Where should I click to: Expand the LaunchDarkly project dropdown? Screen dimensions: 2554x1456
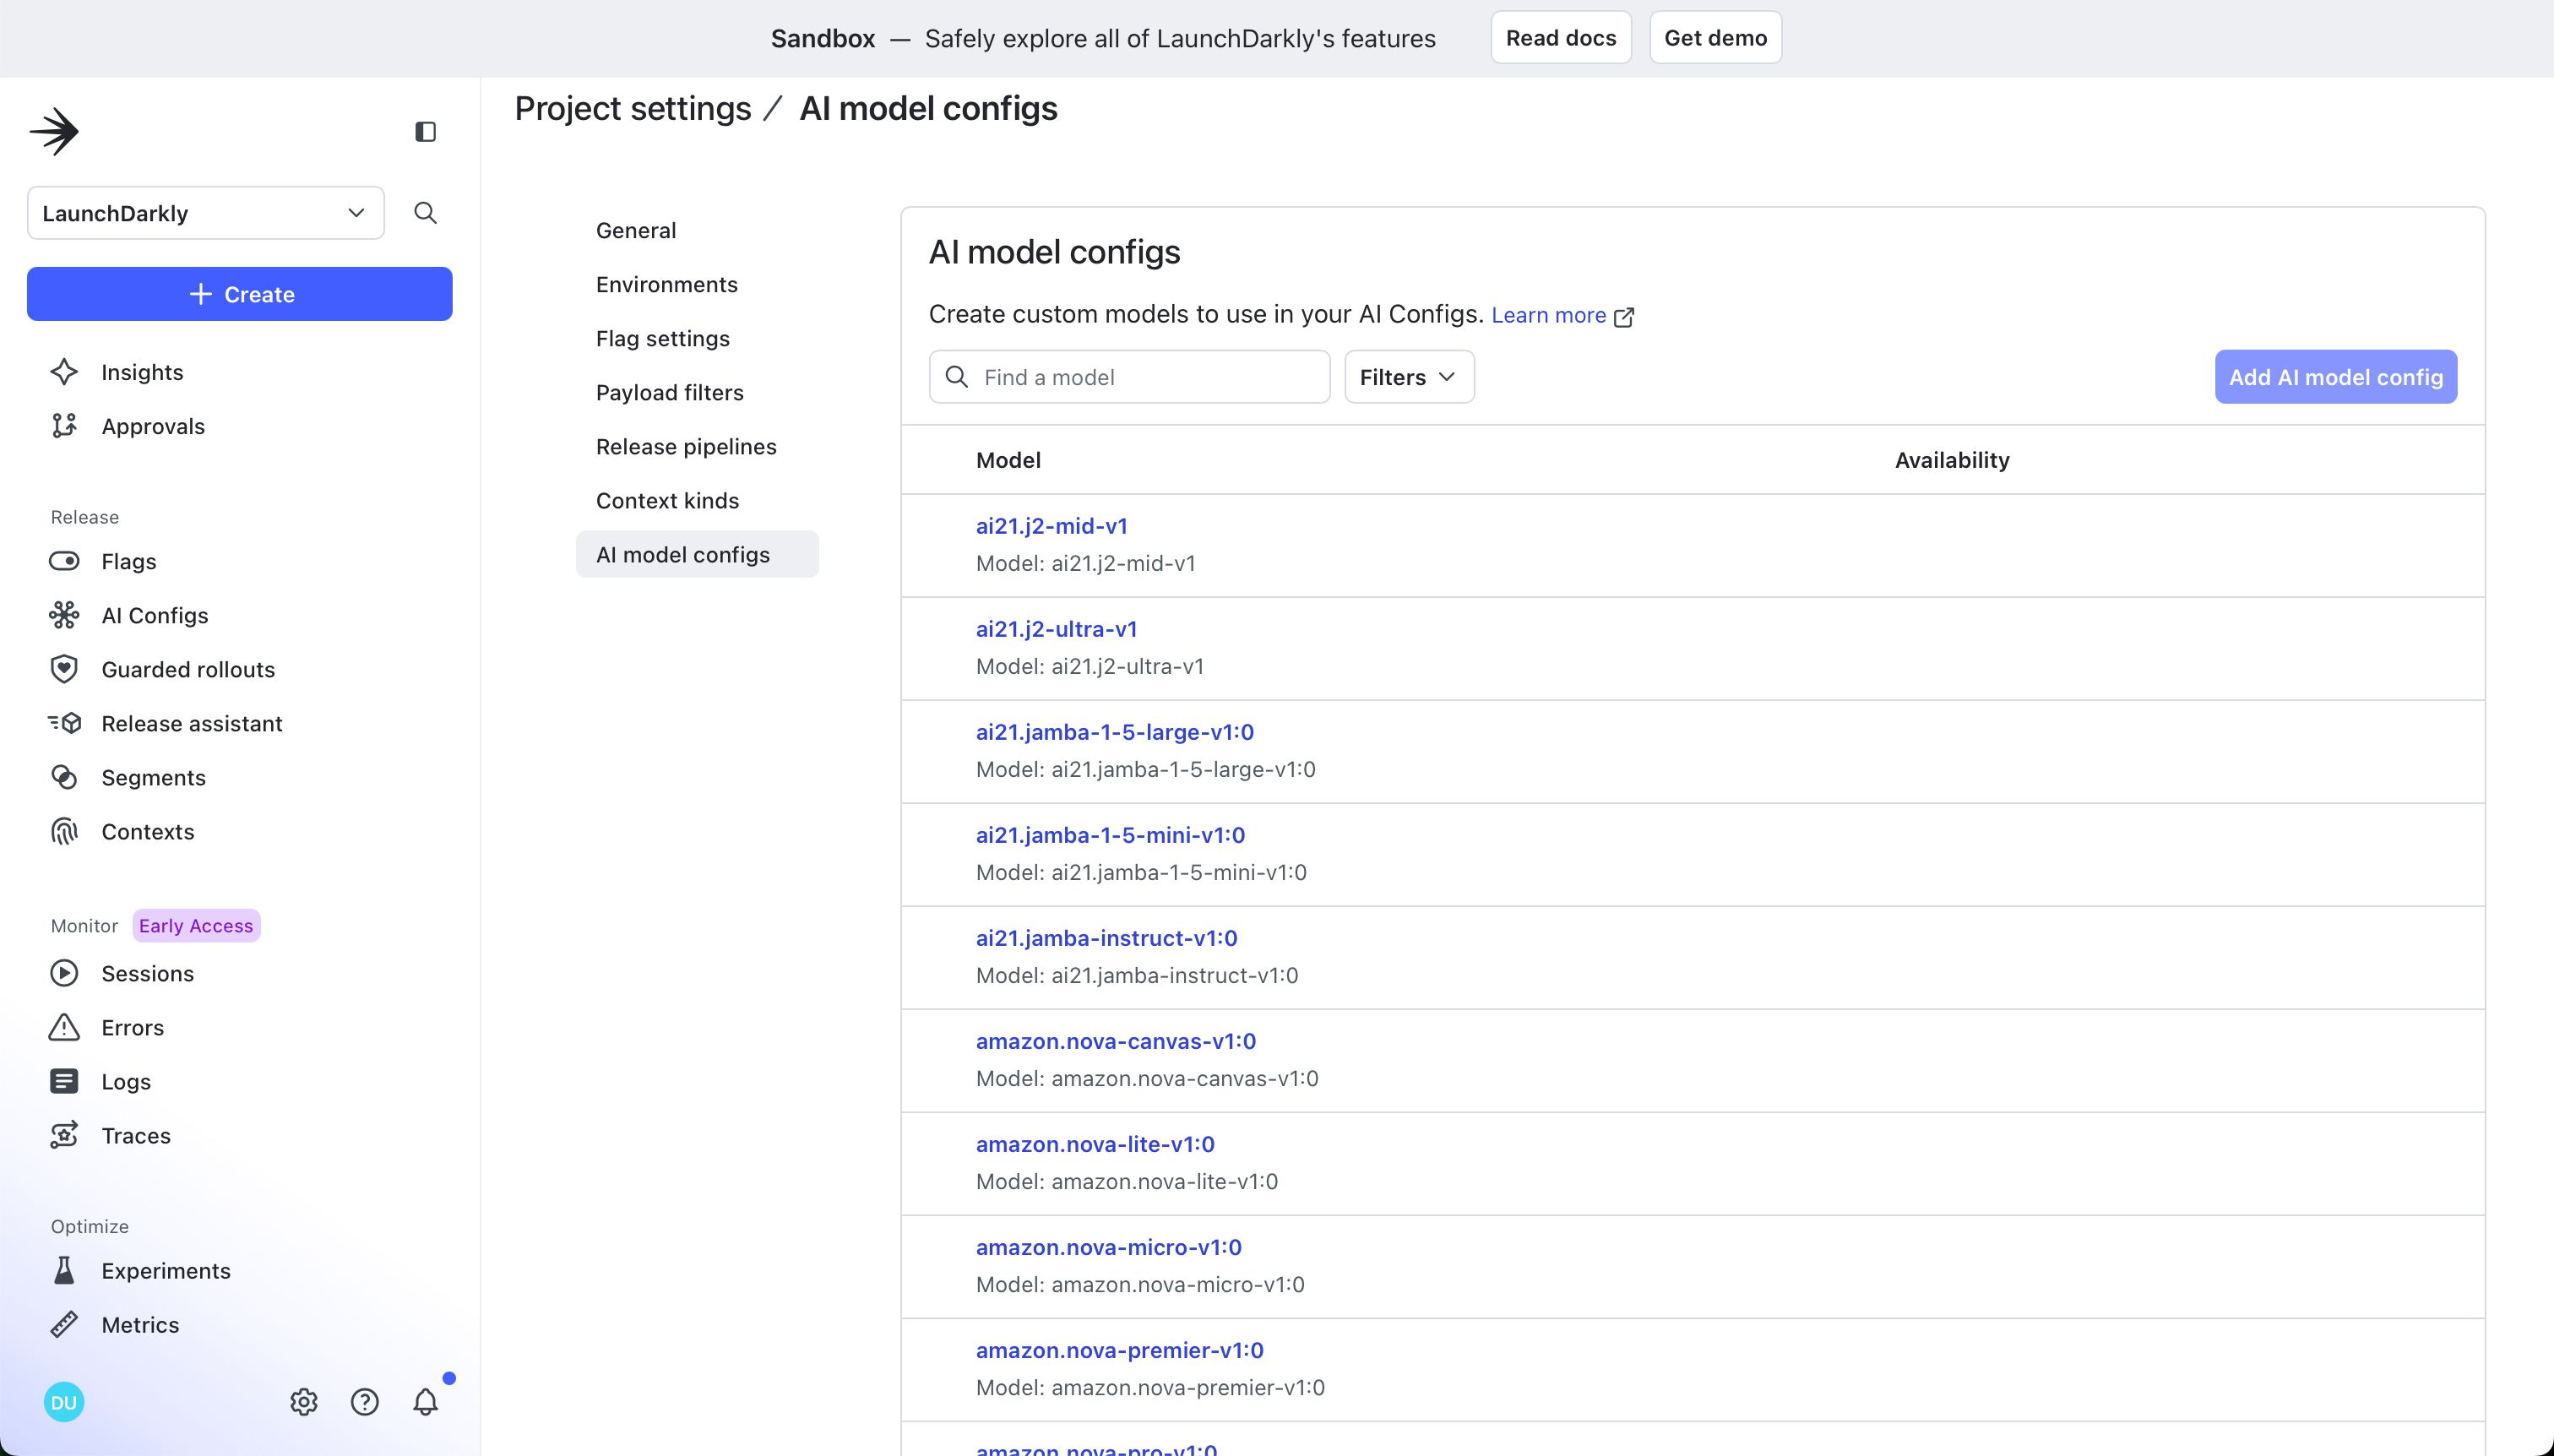(206, 213)
